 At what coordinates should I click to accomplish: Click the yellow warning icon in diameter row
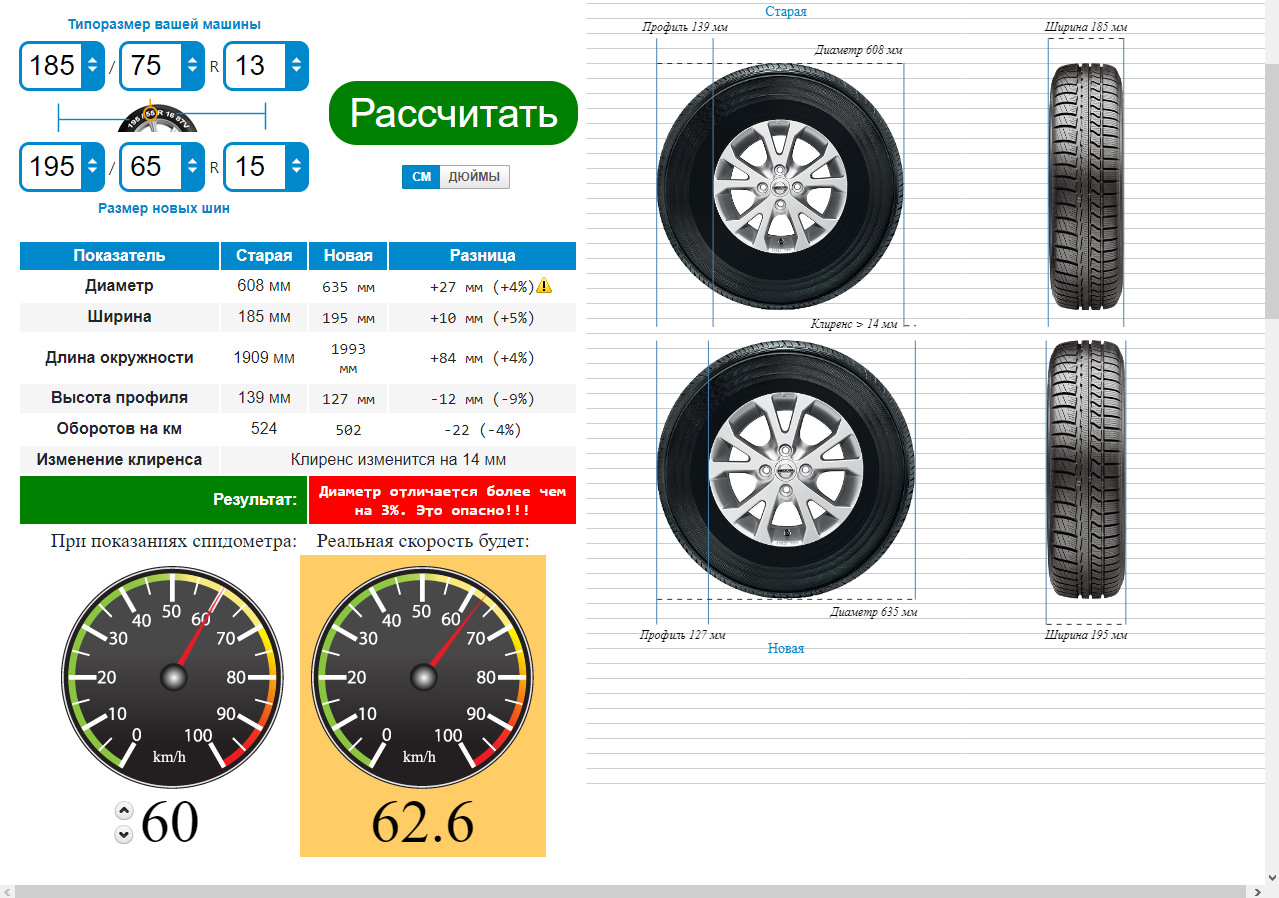click(544, 286)
